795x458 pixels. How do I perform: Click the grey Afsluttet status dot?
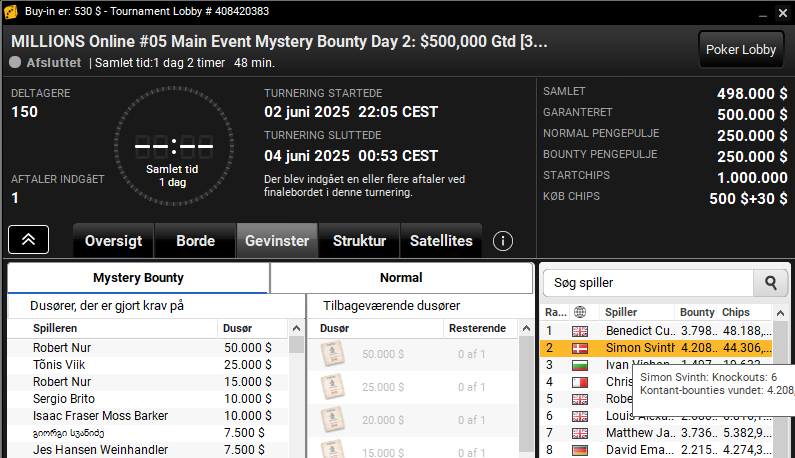click(x=15, y=62)
